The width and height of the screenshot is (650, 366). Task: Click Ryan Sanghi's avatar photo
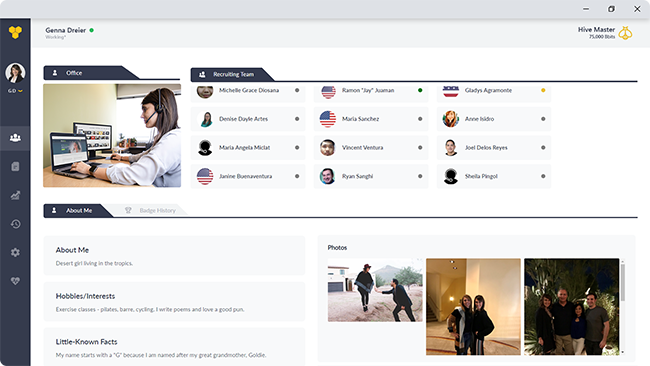coord(327,176)
